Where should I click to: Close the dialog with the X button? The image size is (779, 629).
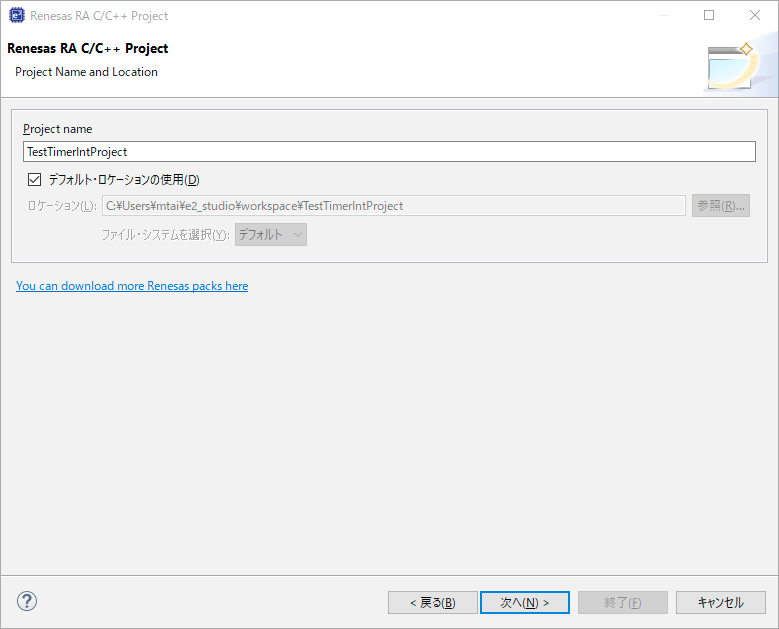click(x=755, y=15)
